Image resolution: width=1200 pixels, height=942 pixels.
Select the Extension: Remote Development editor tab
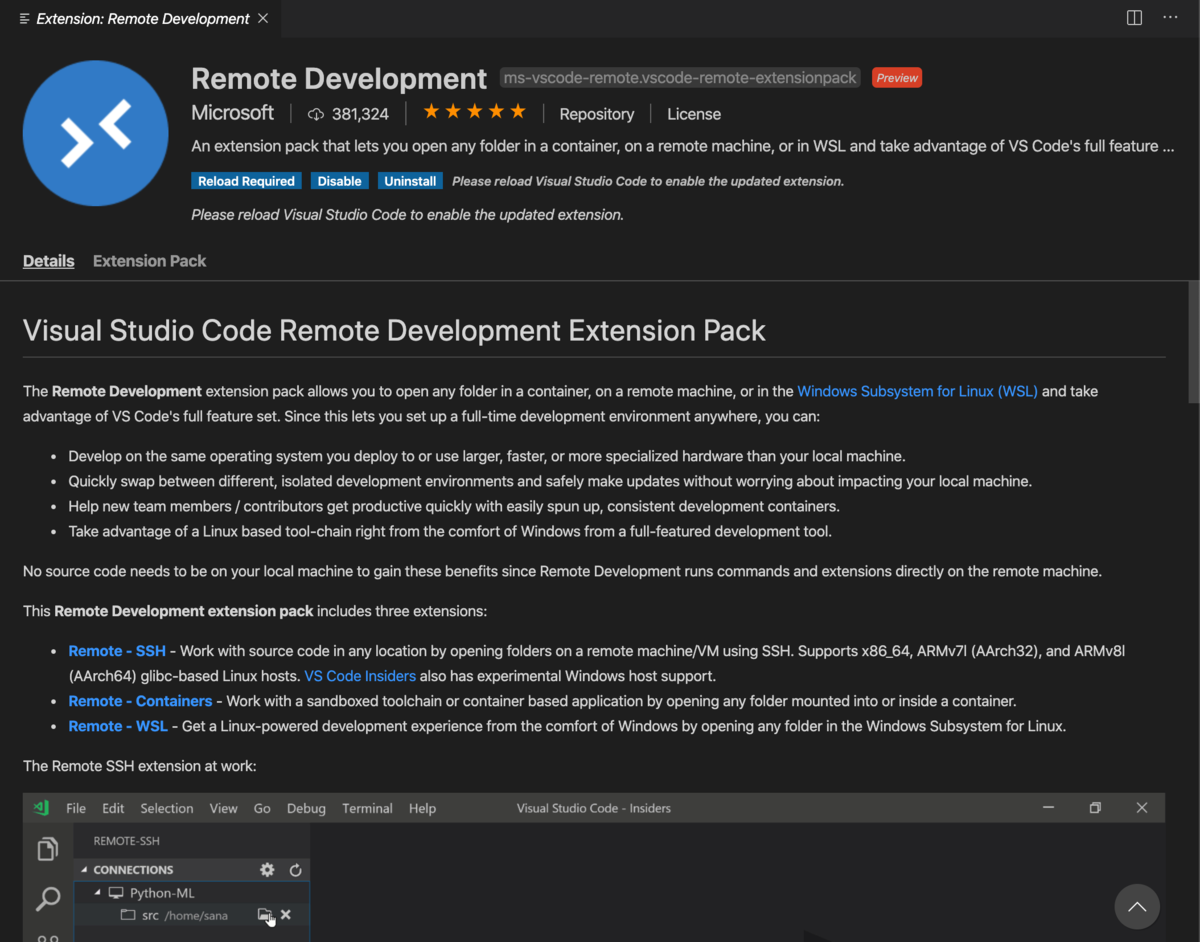point(140,18)
